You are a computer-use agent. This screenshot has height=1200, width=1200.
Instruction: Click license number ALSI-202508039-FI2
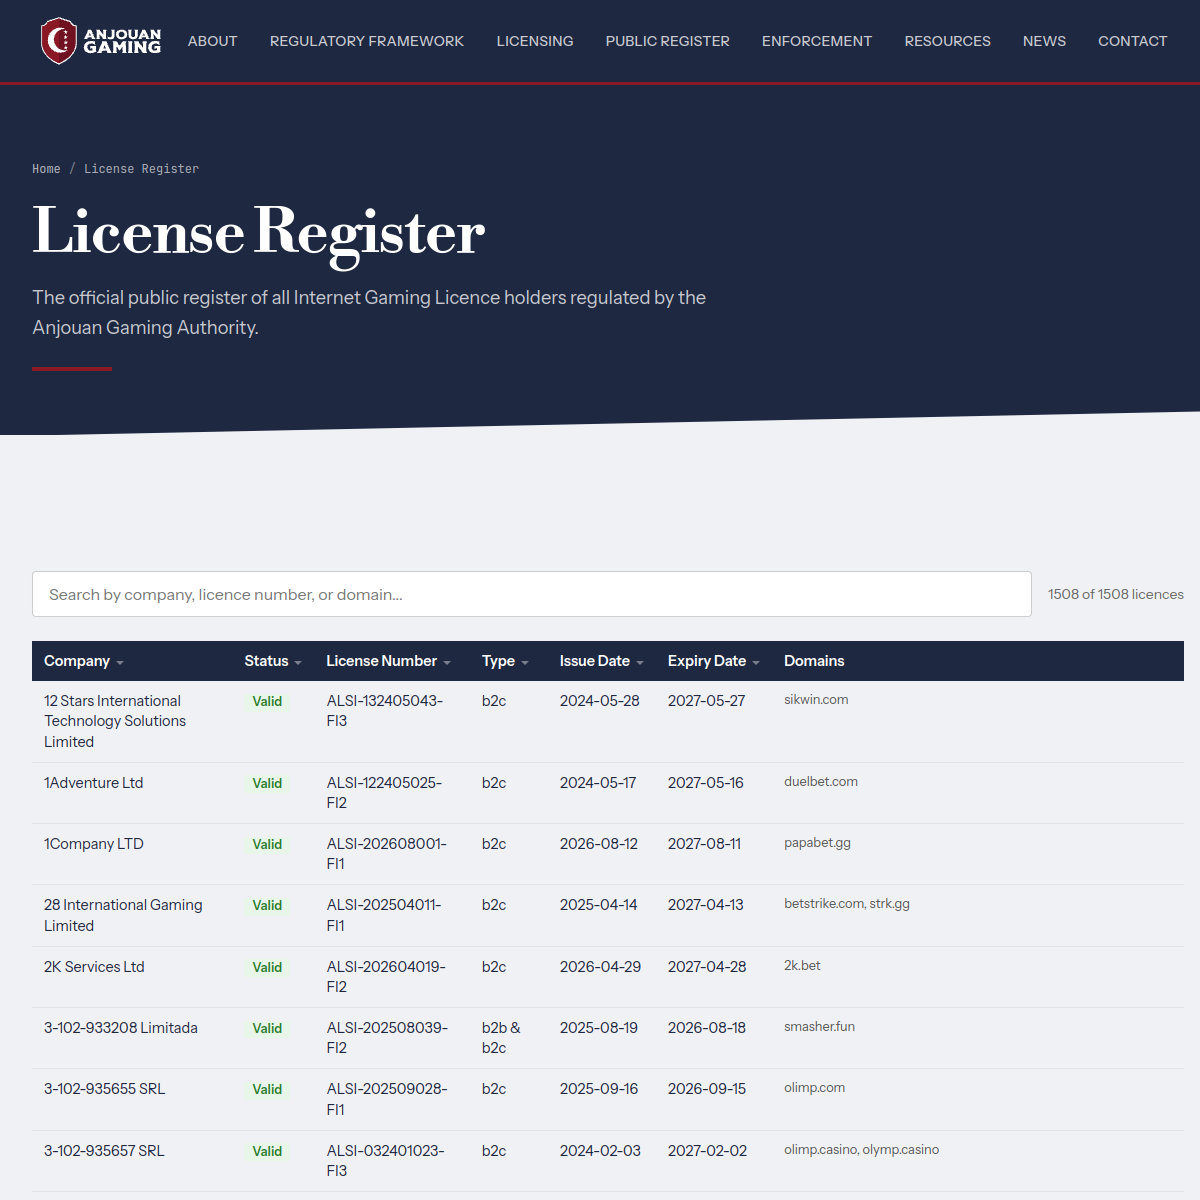[387, 1038]
